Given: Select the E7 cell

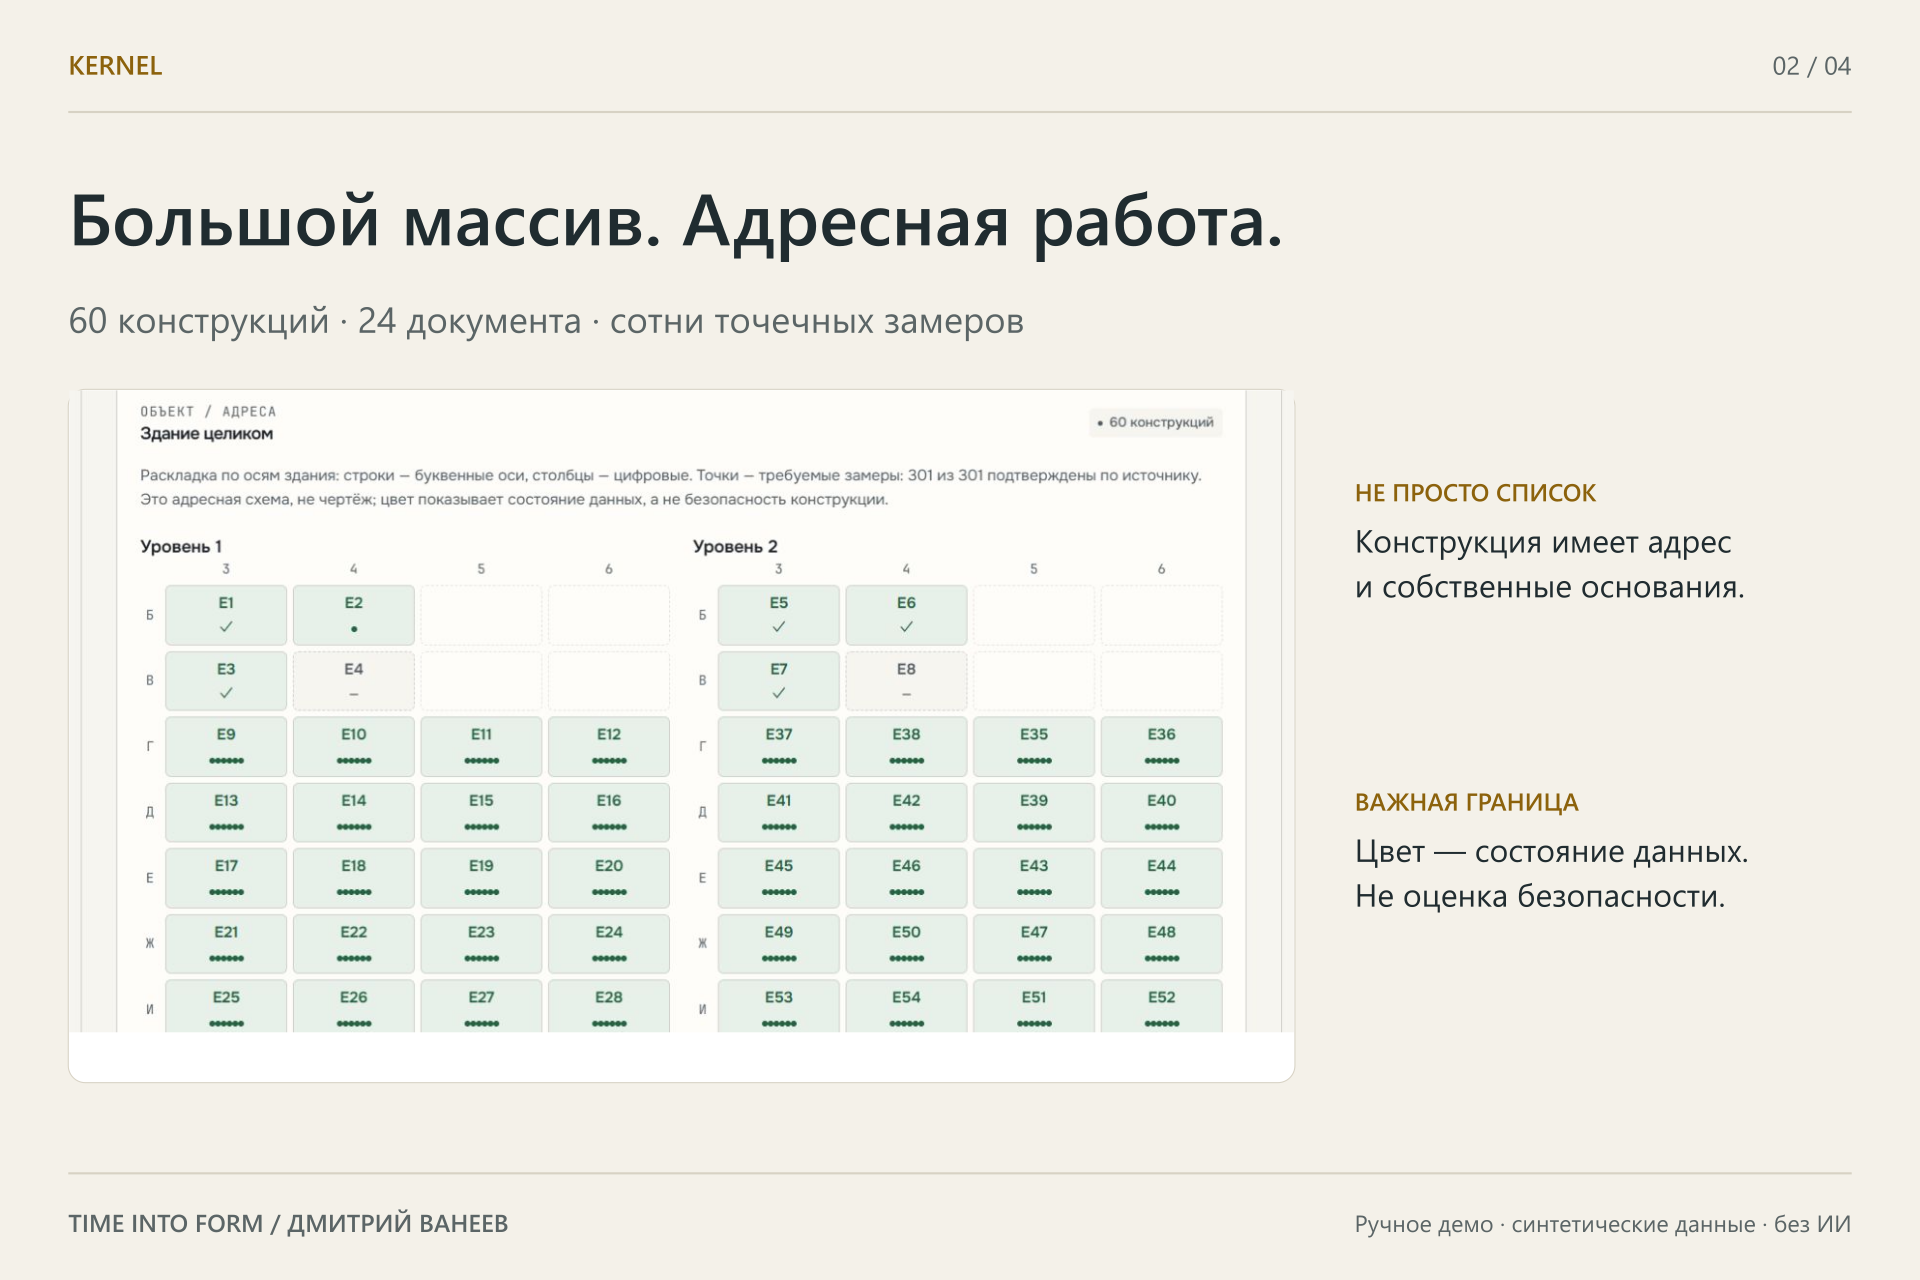Looking at the screenshot, I should [x=779, y=681].
